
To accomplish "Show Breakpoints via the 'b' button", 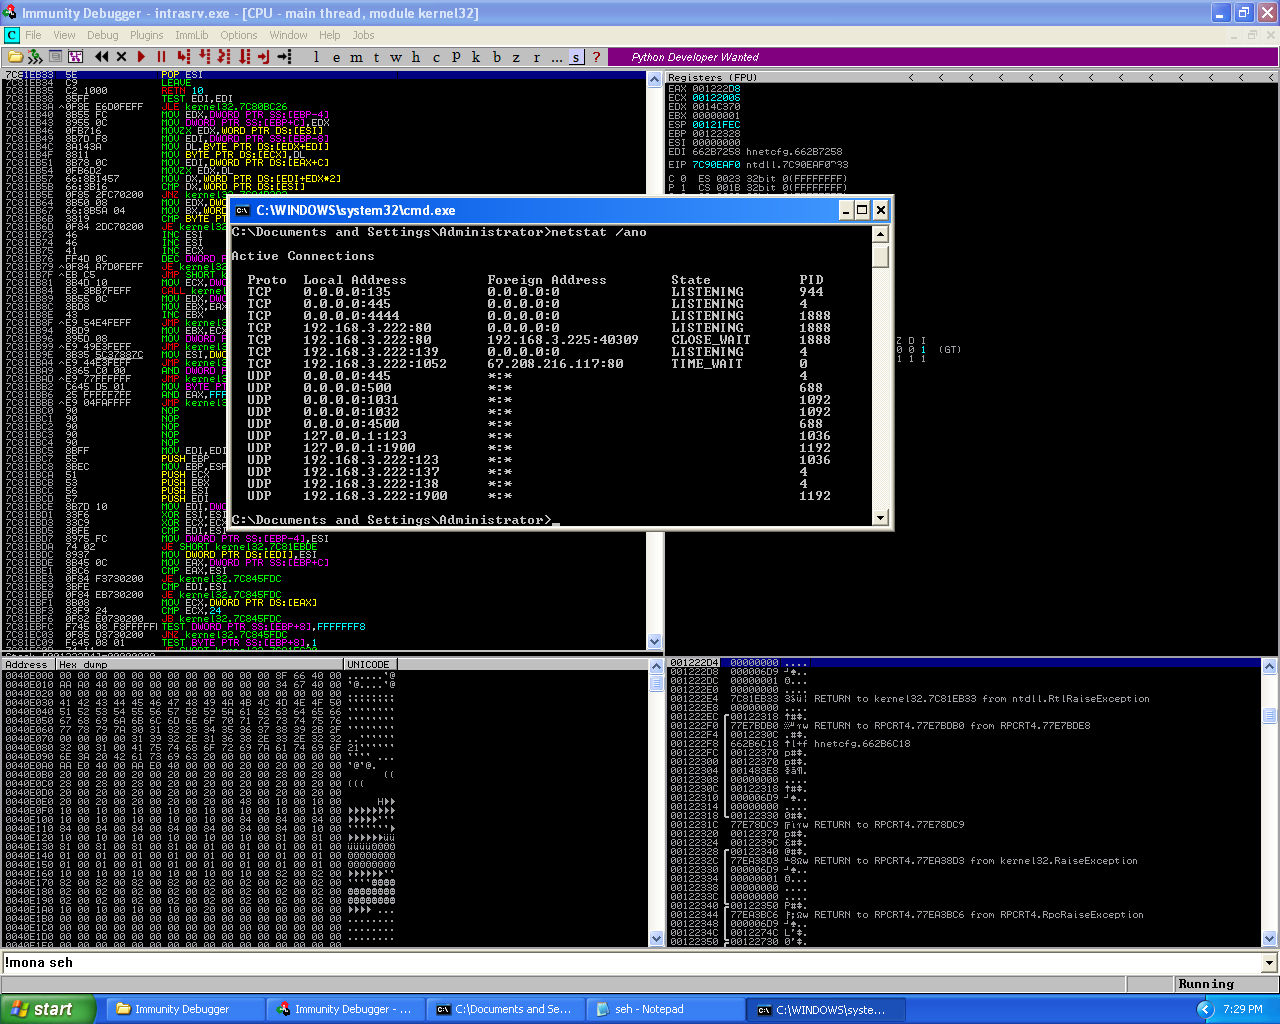I will point(496,57).
